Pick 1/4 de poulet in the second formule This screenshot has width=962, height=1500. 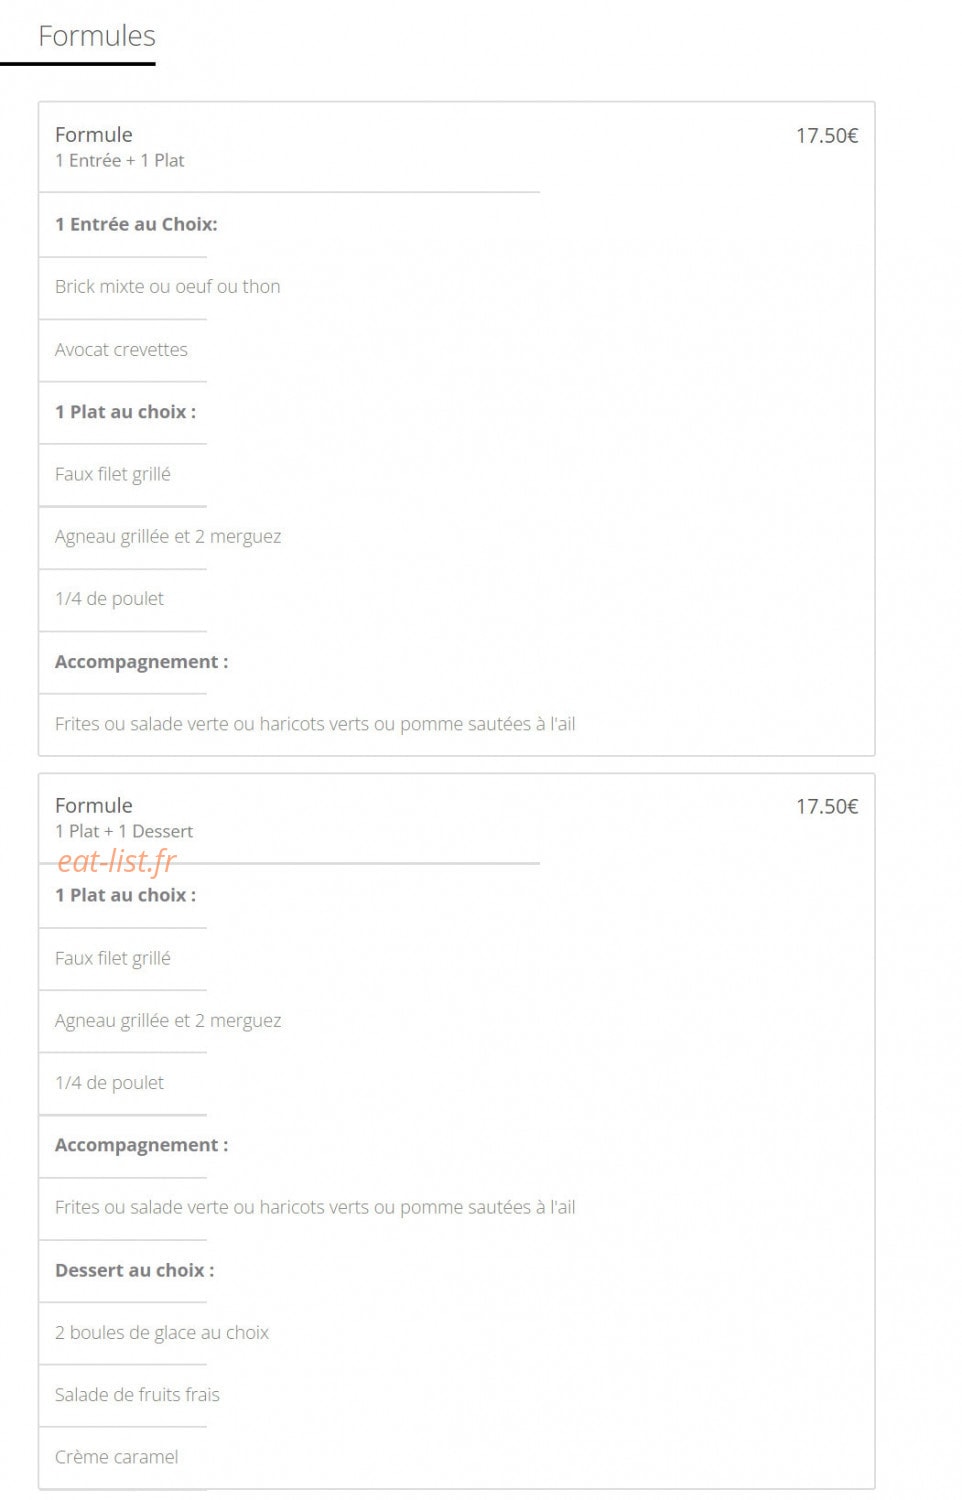[109, 1083]
